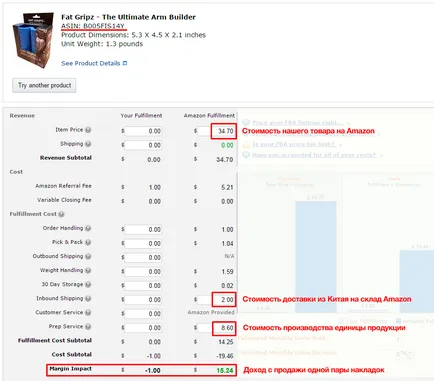Click Amazon Weight Handling value 1.59
The width and height of the screenshot is (434, 381).
227,272
